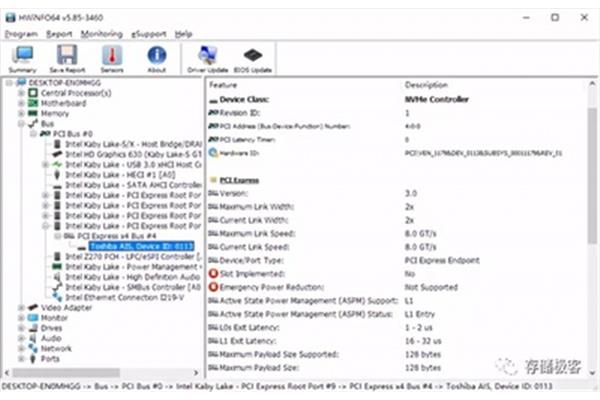Click the tree scrollbar right arrow
The image size is (600, 400).
196,372
